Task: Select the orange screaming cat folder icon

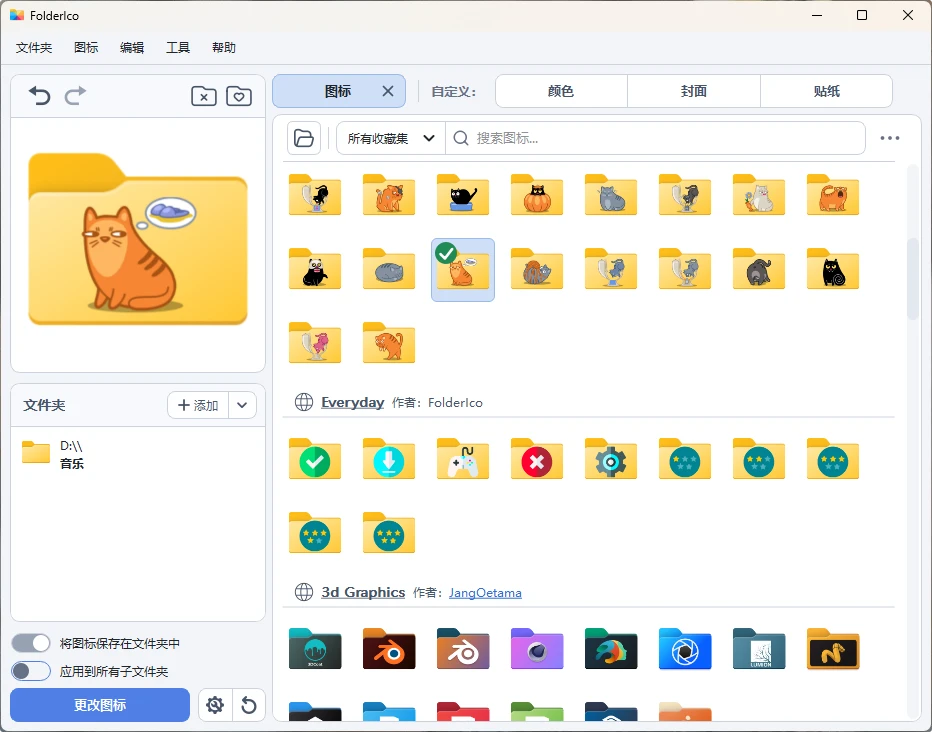Action: (x=833, y=195)
